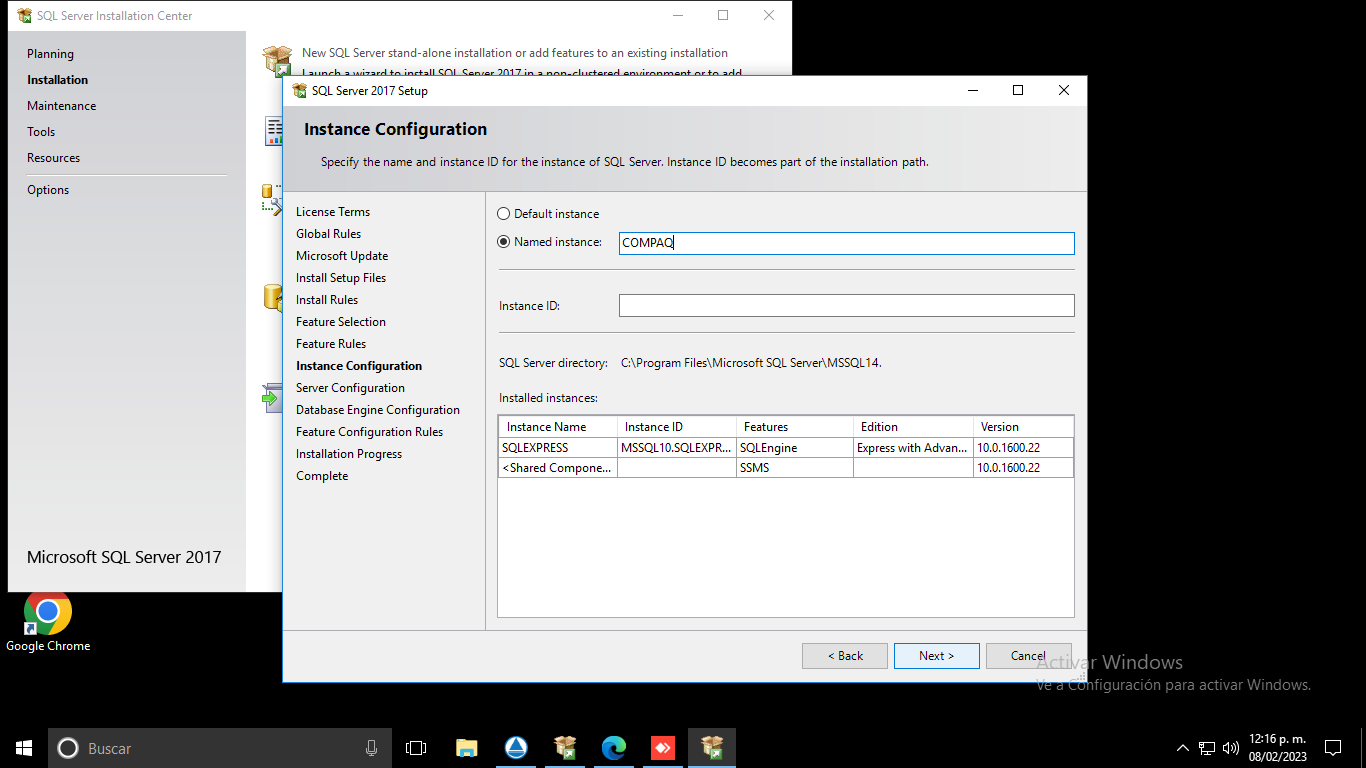
Task: Click the Feature Rules step
Action: 331,344
